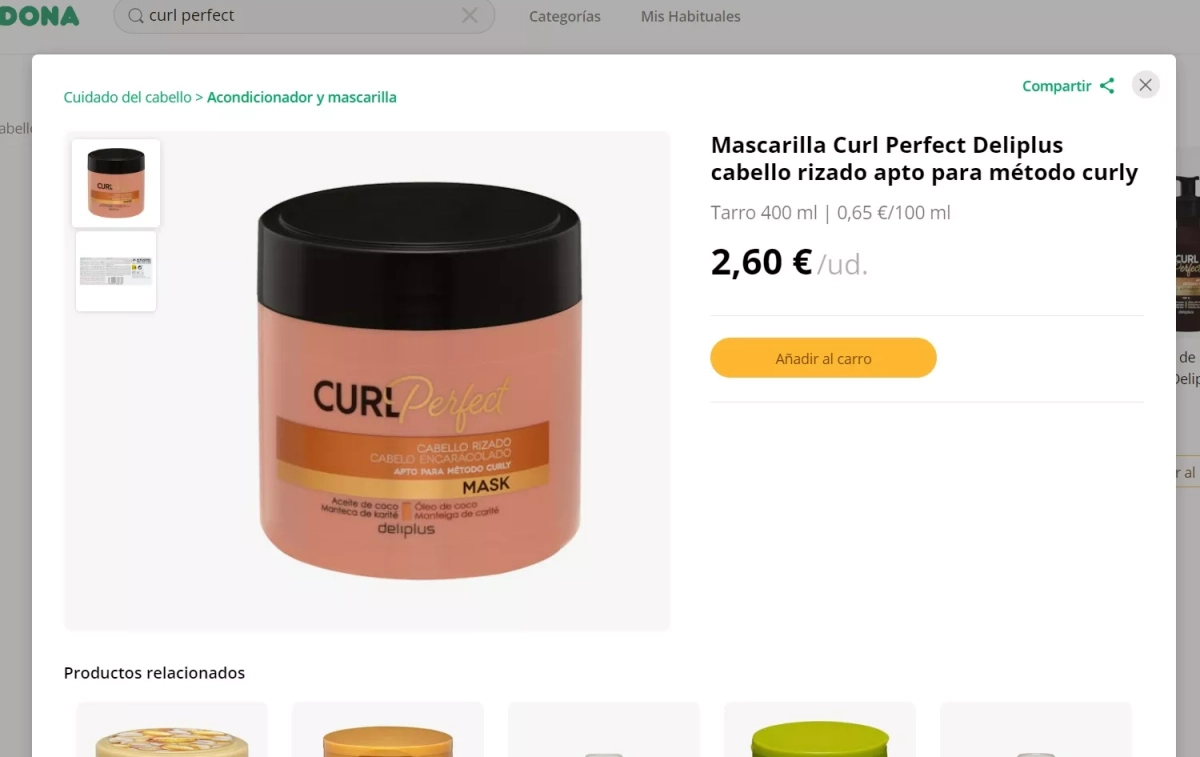This screenshot has height=757, width=1200.
Task: Open first related product with yellow lid
Action: click(x=172, y=730)
